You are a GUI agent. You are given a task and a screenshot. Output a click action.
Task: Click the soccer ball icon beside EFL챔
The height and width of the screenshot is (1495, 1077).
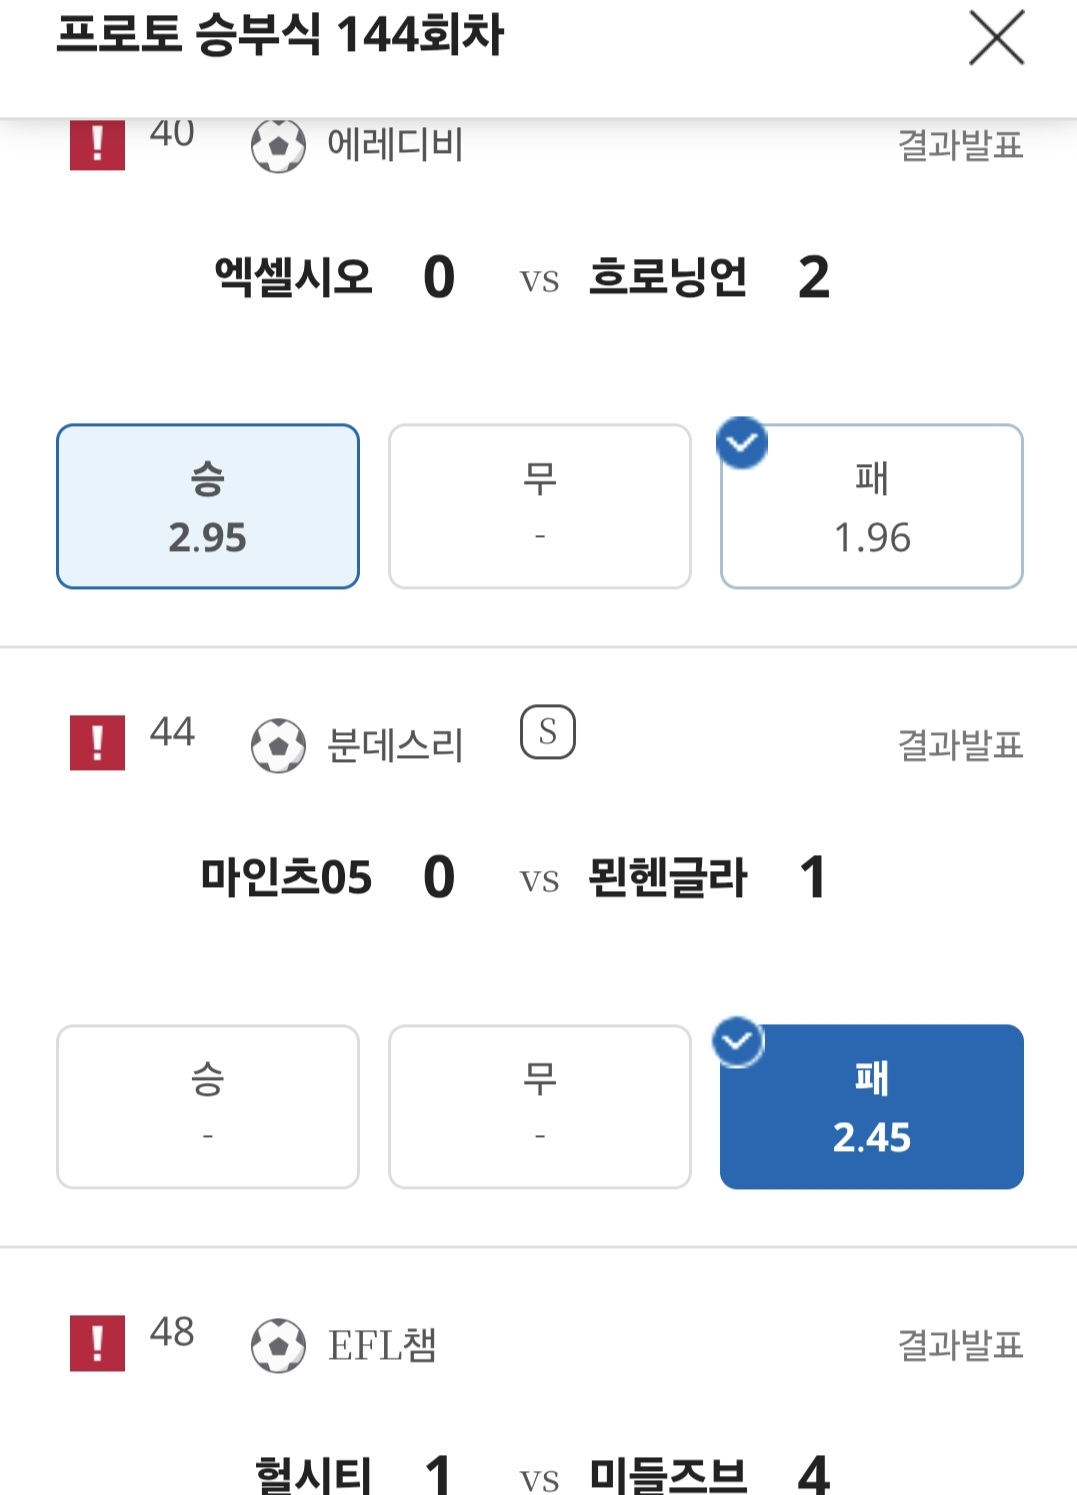pos(278,1345)
